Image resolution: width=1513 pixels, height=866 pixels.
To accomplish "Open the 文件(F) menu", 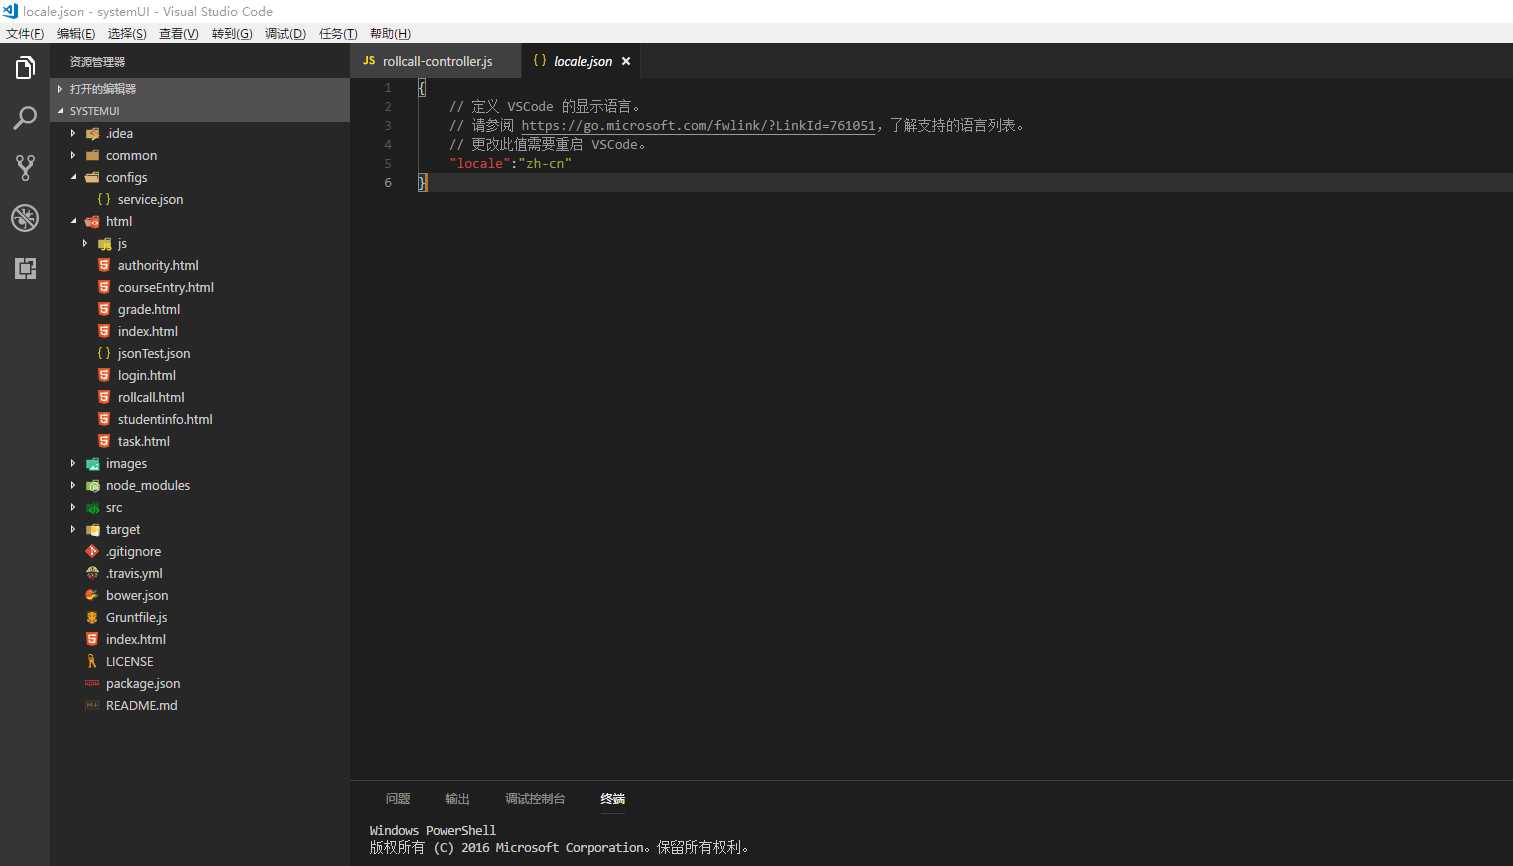I will pyautogui.click(x=25, y=33).
